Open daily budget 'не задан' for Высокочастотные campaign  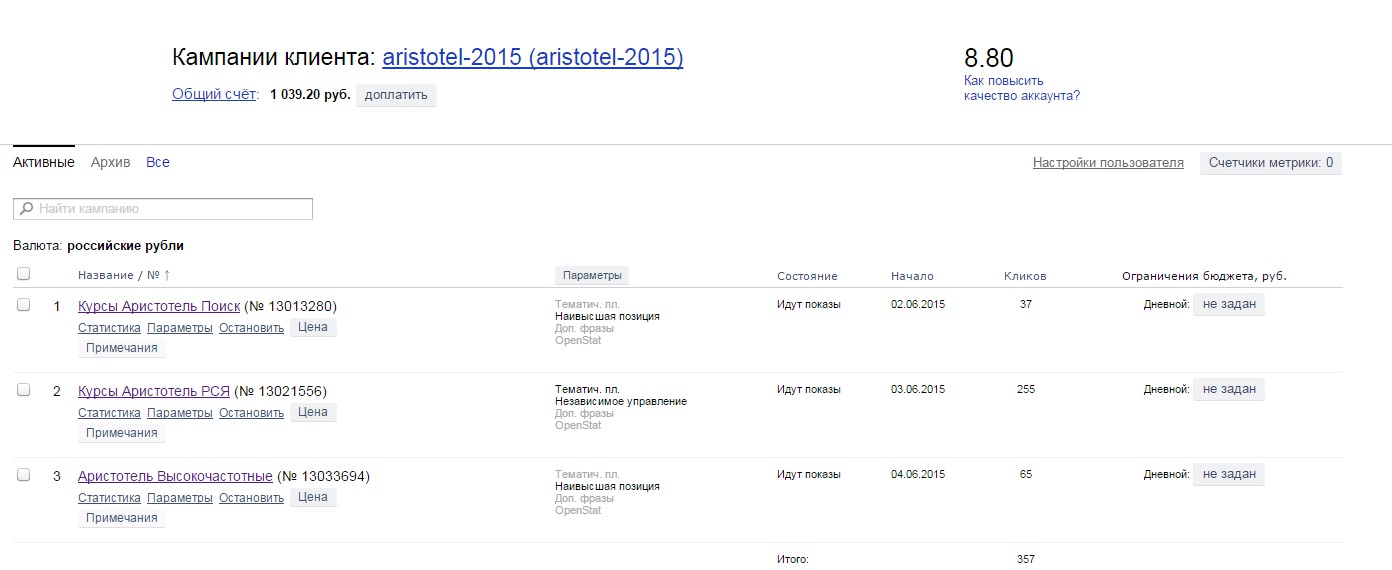[1229, 474]
